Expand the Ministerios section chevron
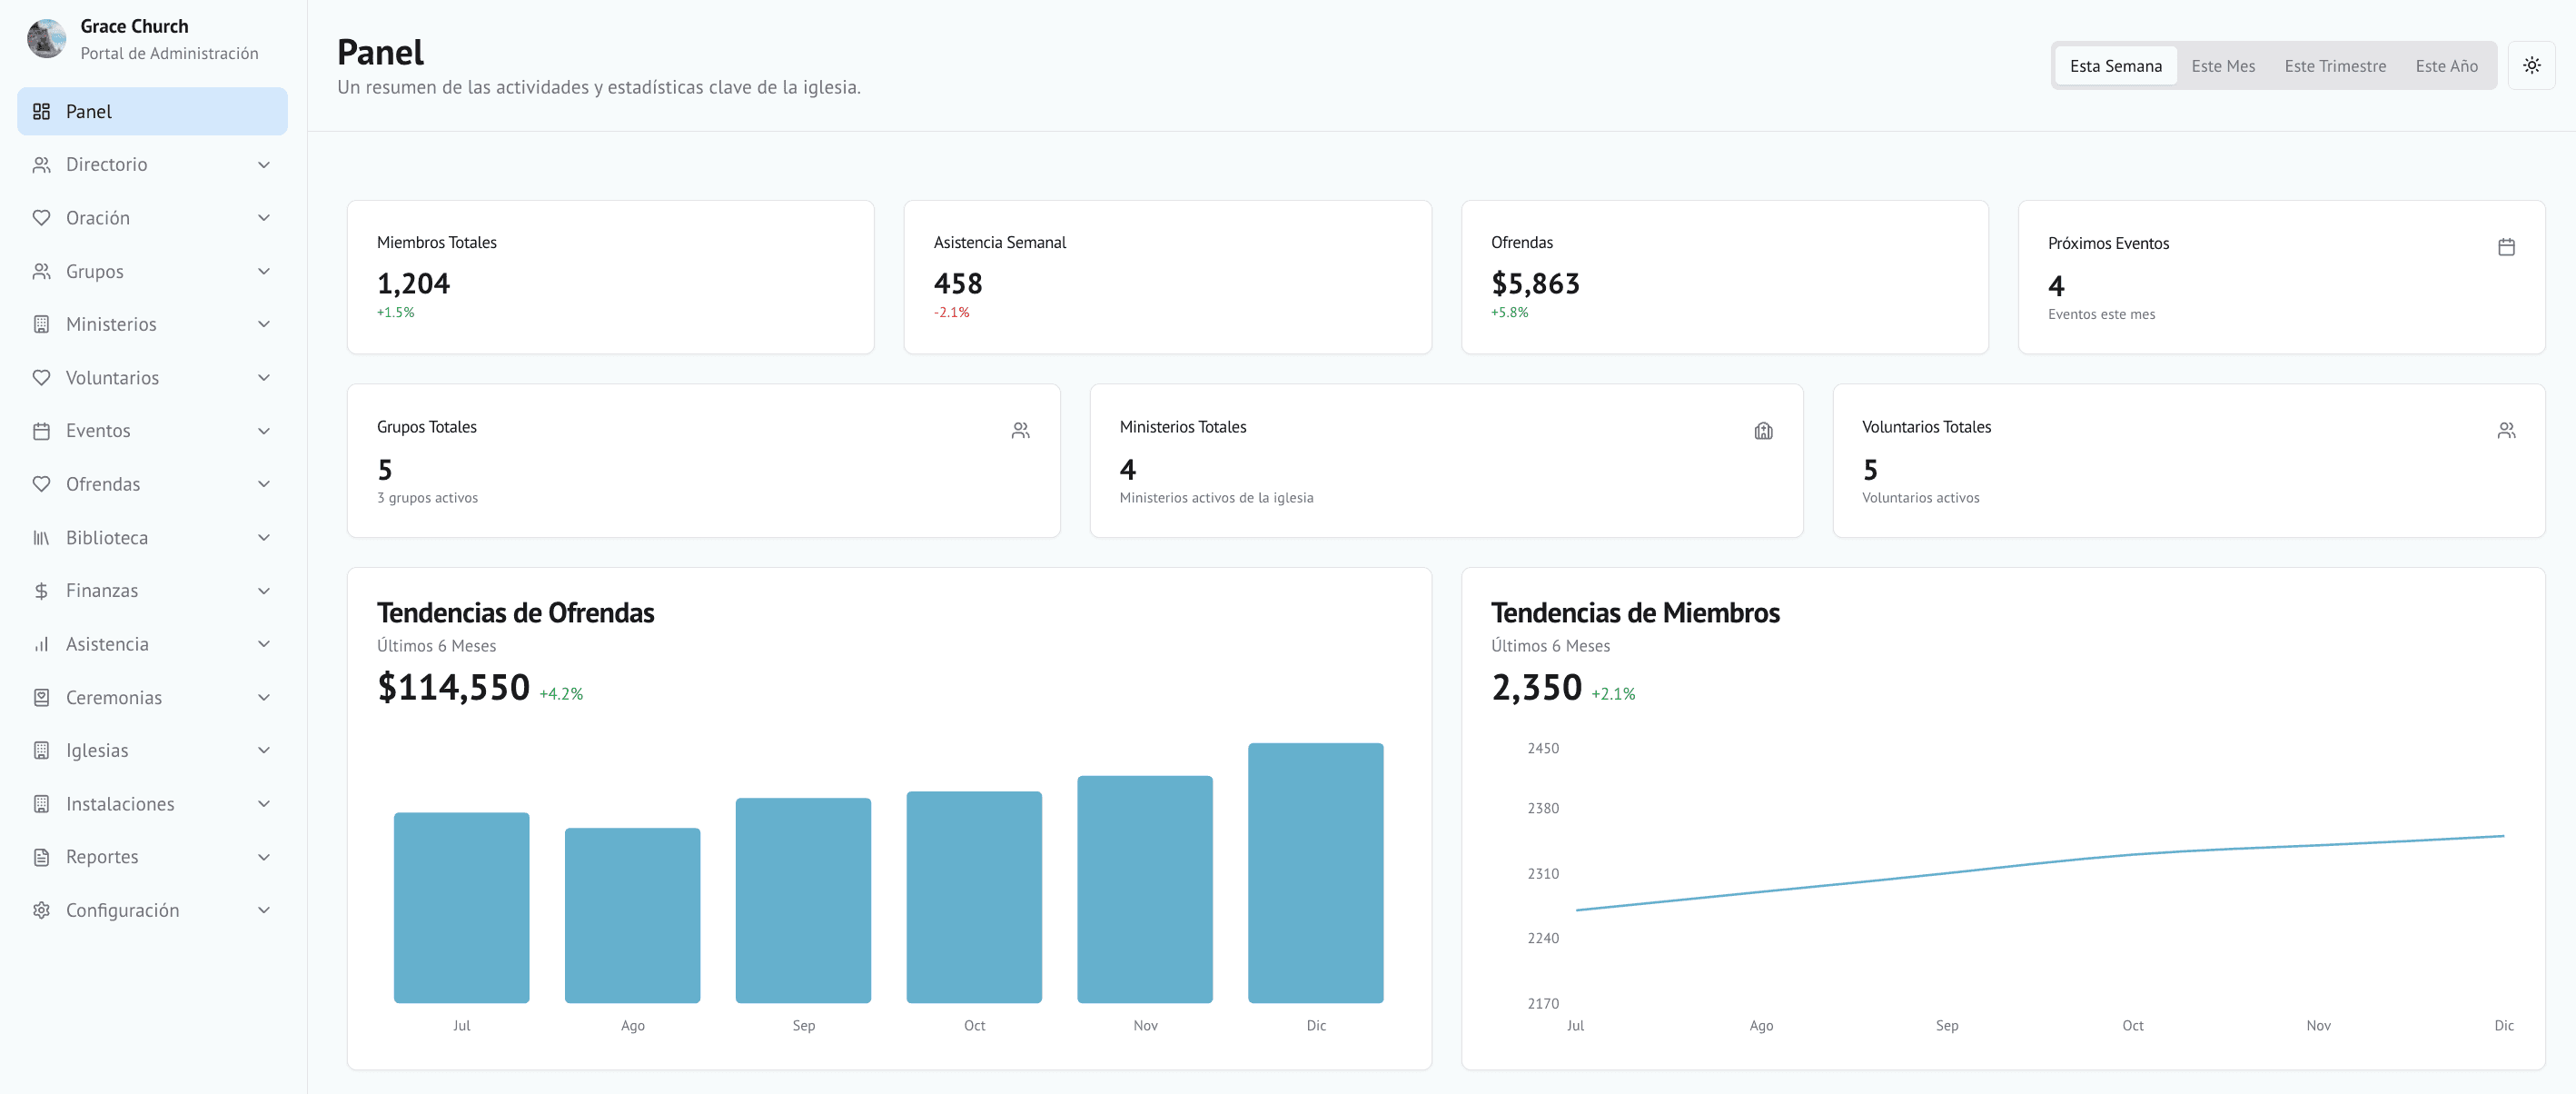The height and width of the screenshot is (1094, 2576). 264,324
